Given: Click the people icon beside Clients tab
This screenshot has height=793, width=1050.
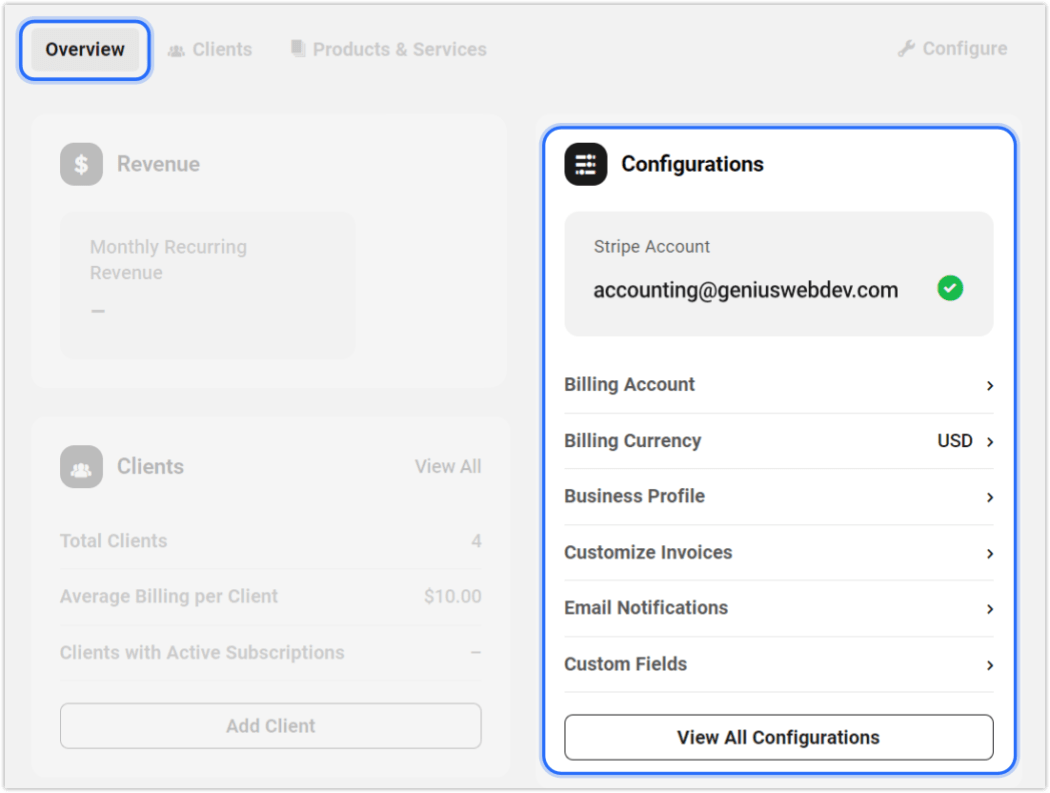Looking at the screenshot, I should click(x=177, y=48).
